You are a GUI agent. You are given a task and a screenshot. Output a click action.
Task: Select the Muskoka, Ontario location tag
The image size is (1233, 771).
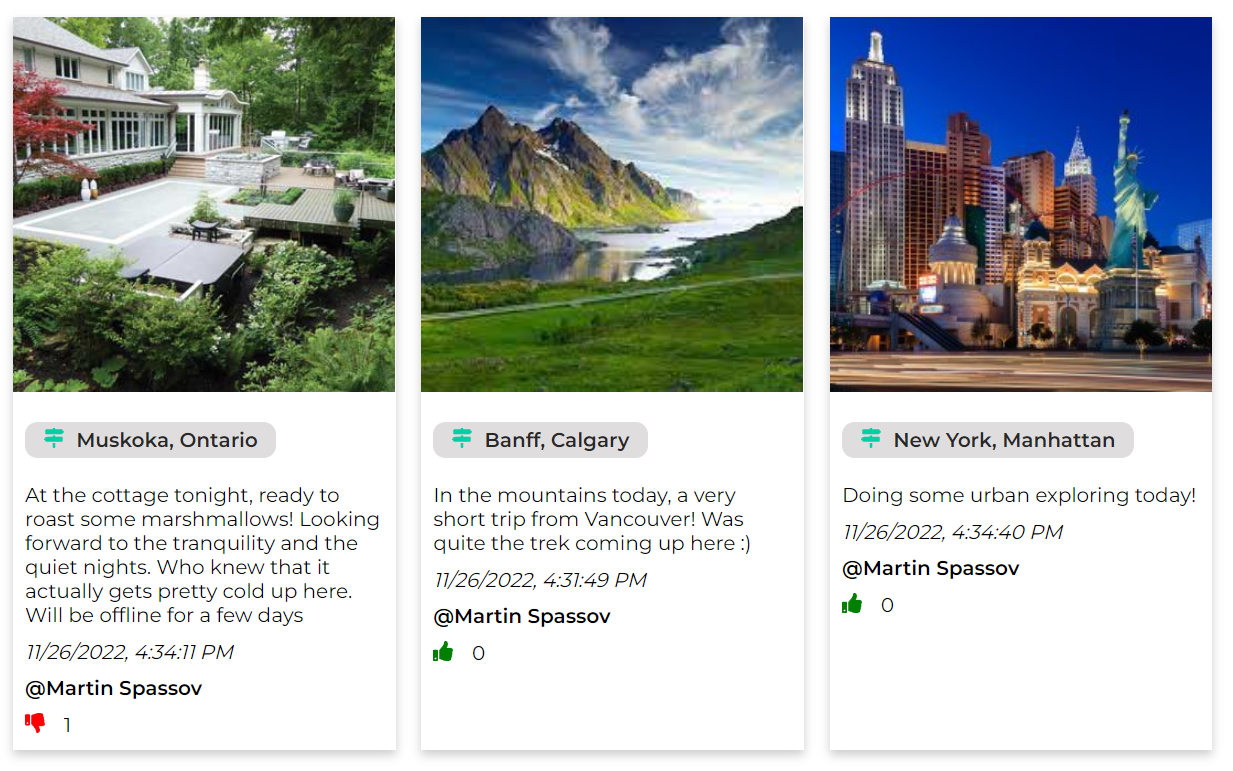click(x=150, y=440)
